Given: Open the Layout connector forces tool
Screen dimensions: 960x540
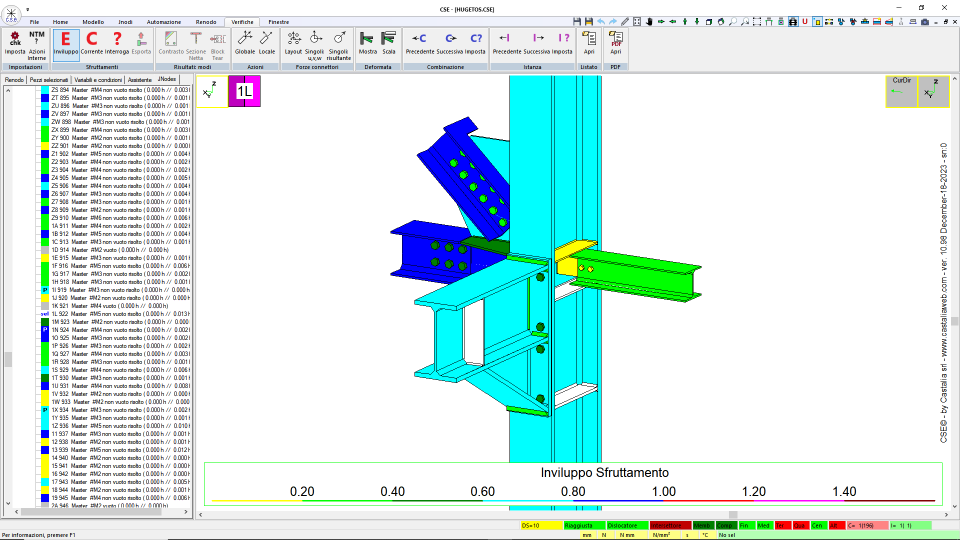Looking at the screenshot, I should click(x=293, y=43).
